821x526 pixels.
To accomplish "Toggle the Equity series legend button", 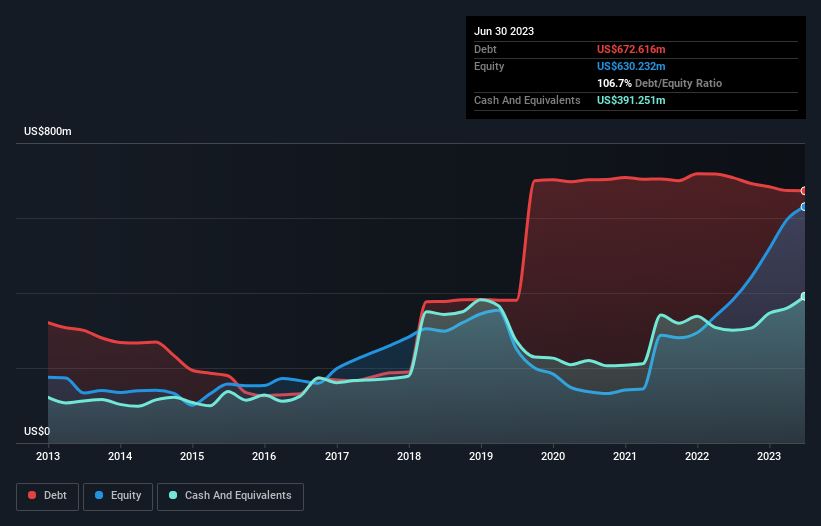I will tap(118, 496).
